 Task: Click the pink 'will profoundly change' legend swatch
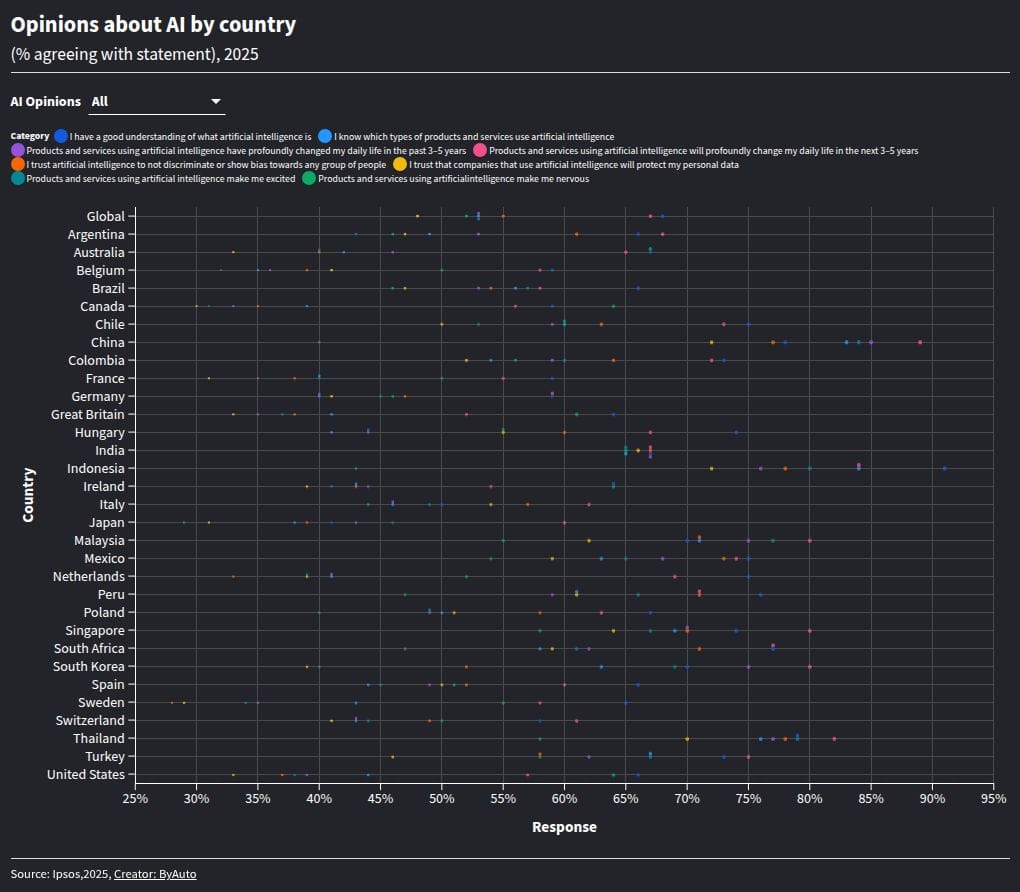point(480,150)
